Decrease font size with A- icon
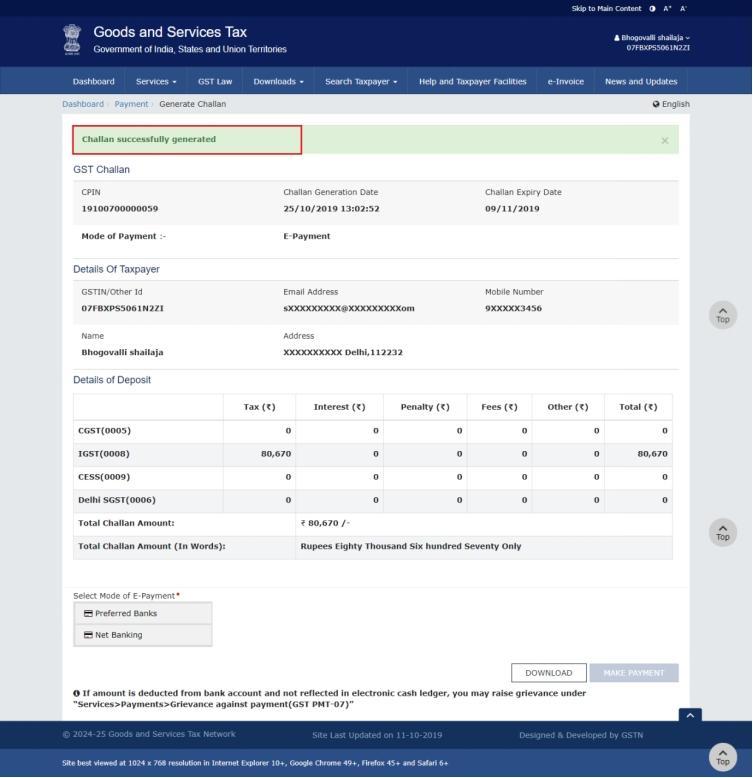753x778 pixels. 683,8
